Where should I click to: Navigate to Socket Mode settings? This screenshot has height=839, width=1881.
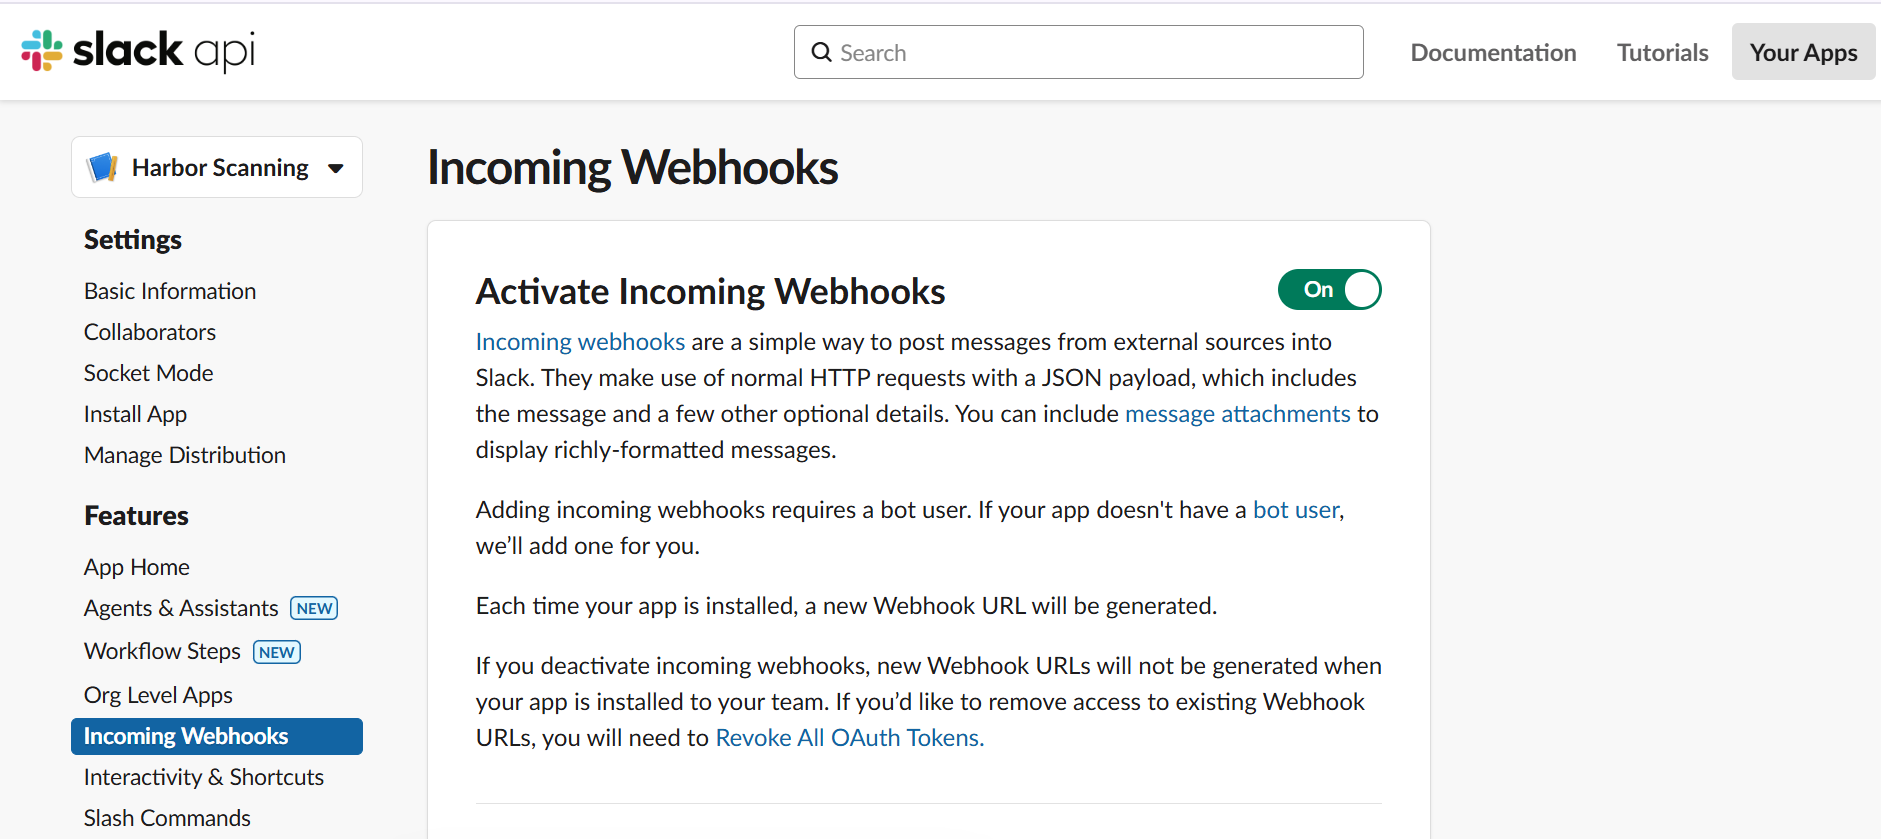pyautogui.click(x=149, y=373)
